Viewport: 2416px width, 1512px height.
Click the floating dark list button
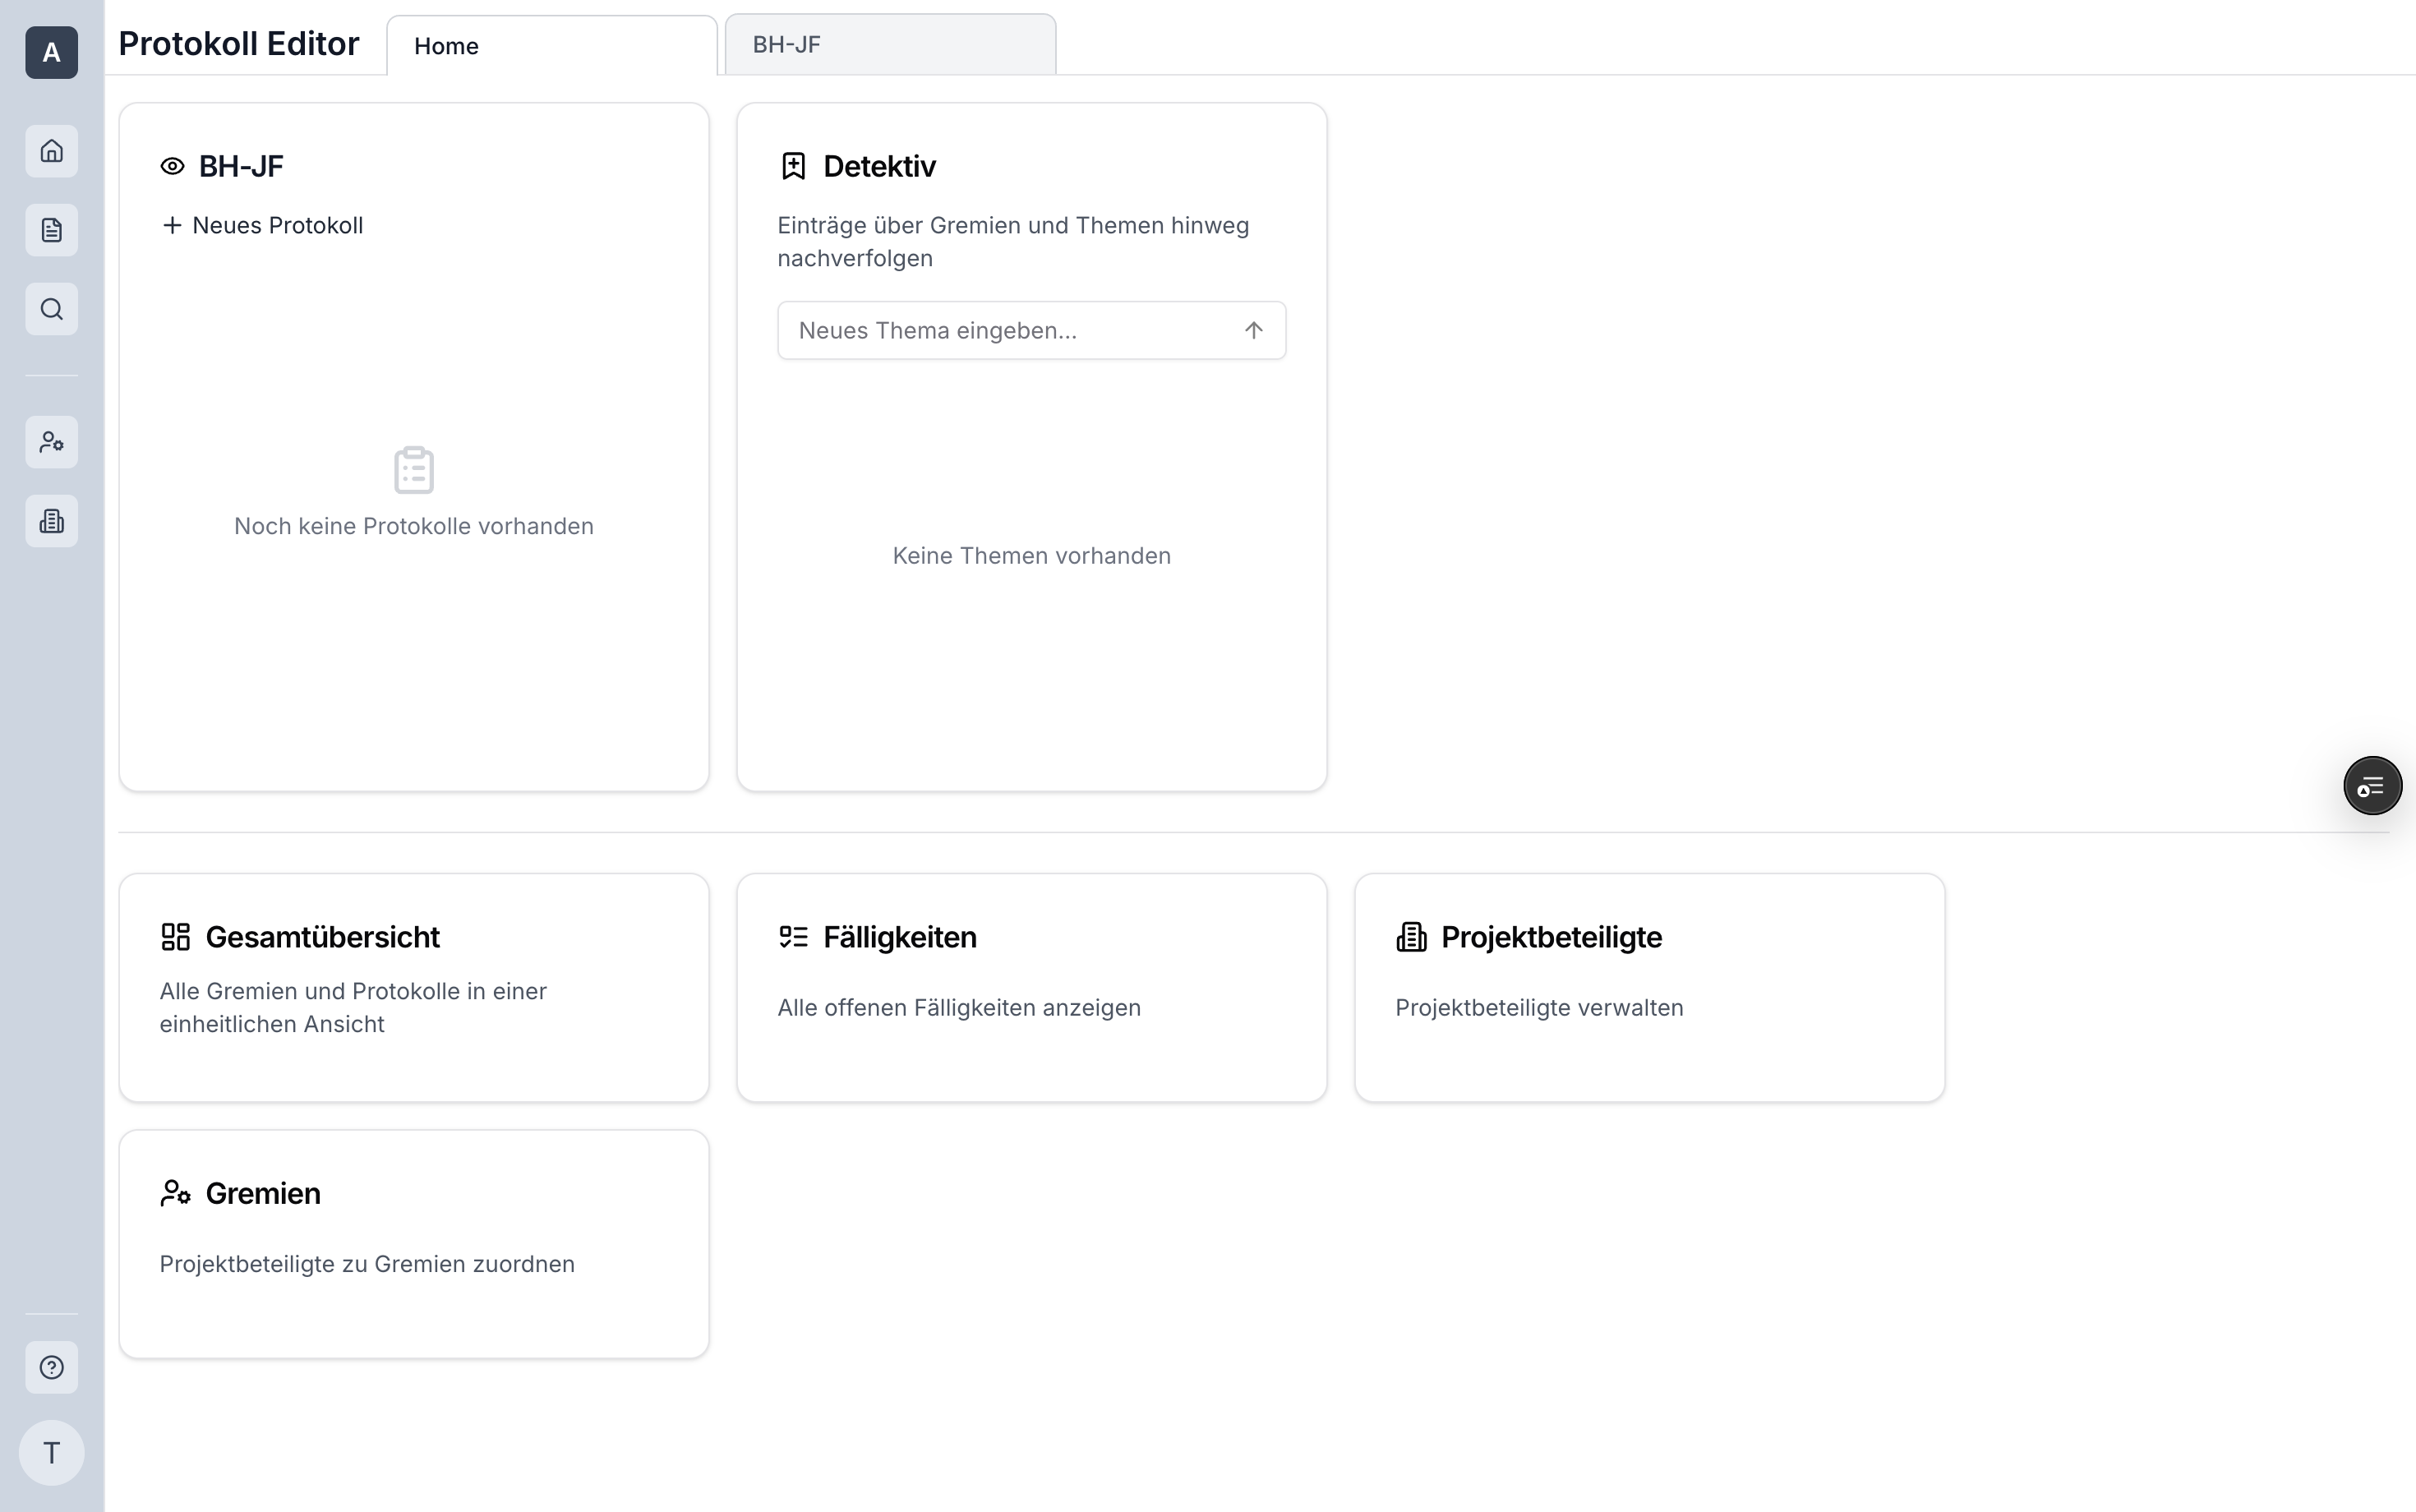[x=2372, y=786]
